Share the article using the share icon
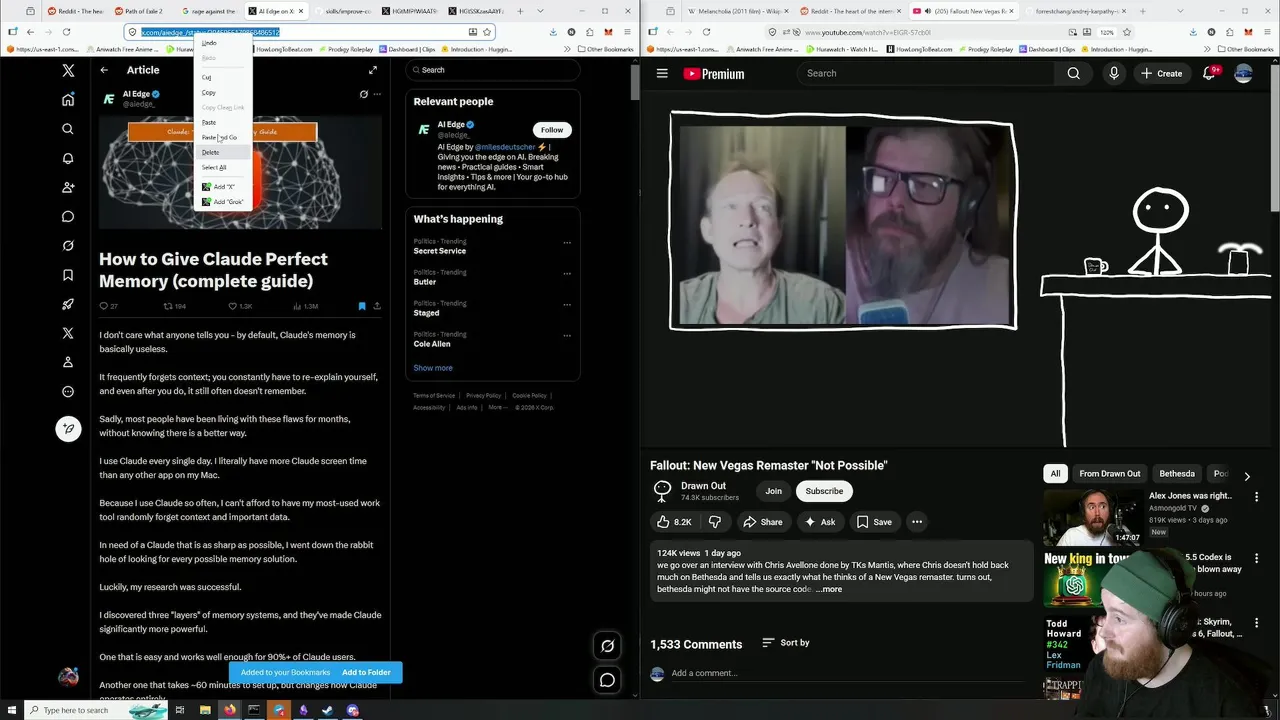 point(377,306)
